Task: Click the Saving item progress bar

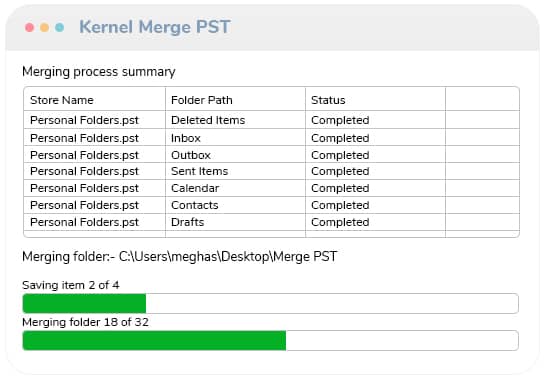Action: (271, 303)
